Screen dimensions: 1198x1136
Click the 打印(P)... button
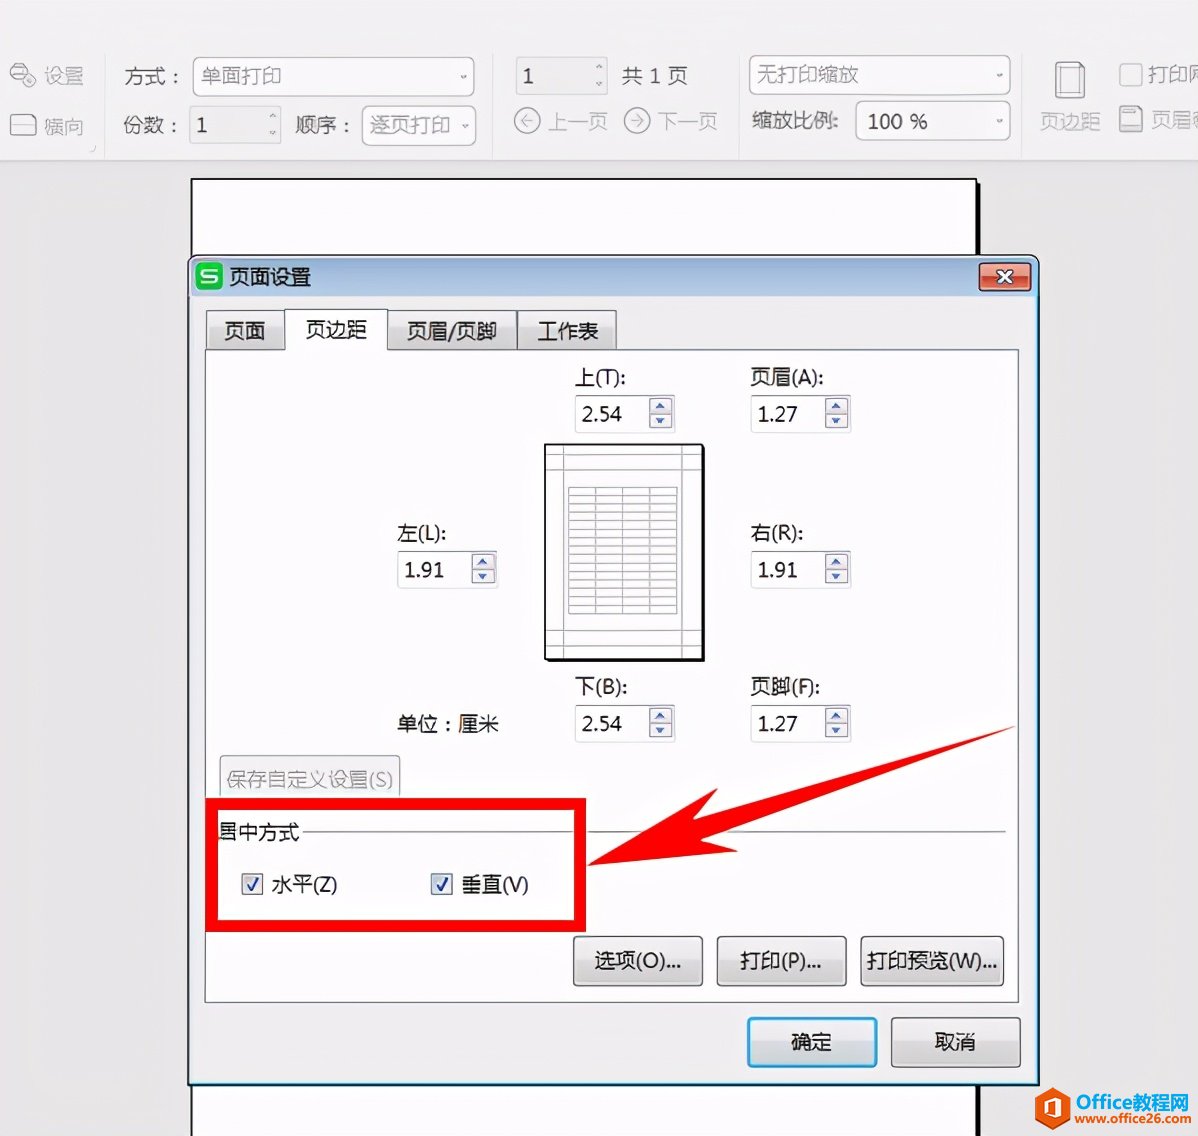(781, 960)
